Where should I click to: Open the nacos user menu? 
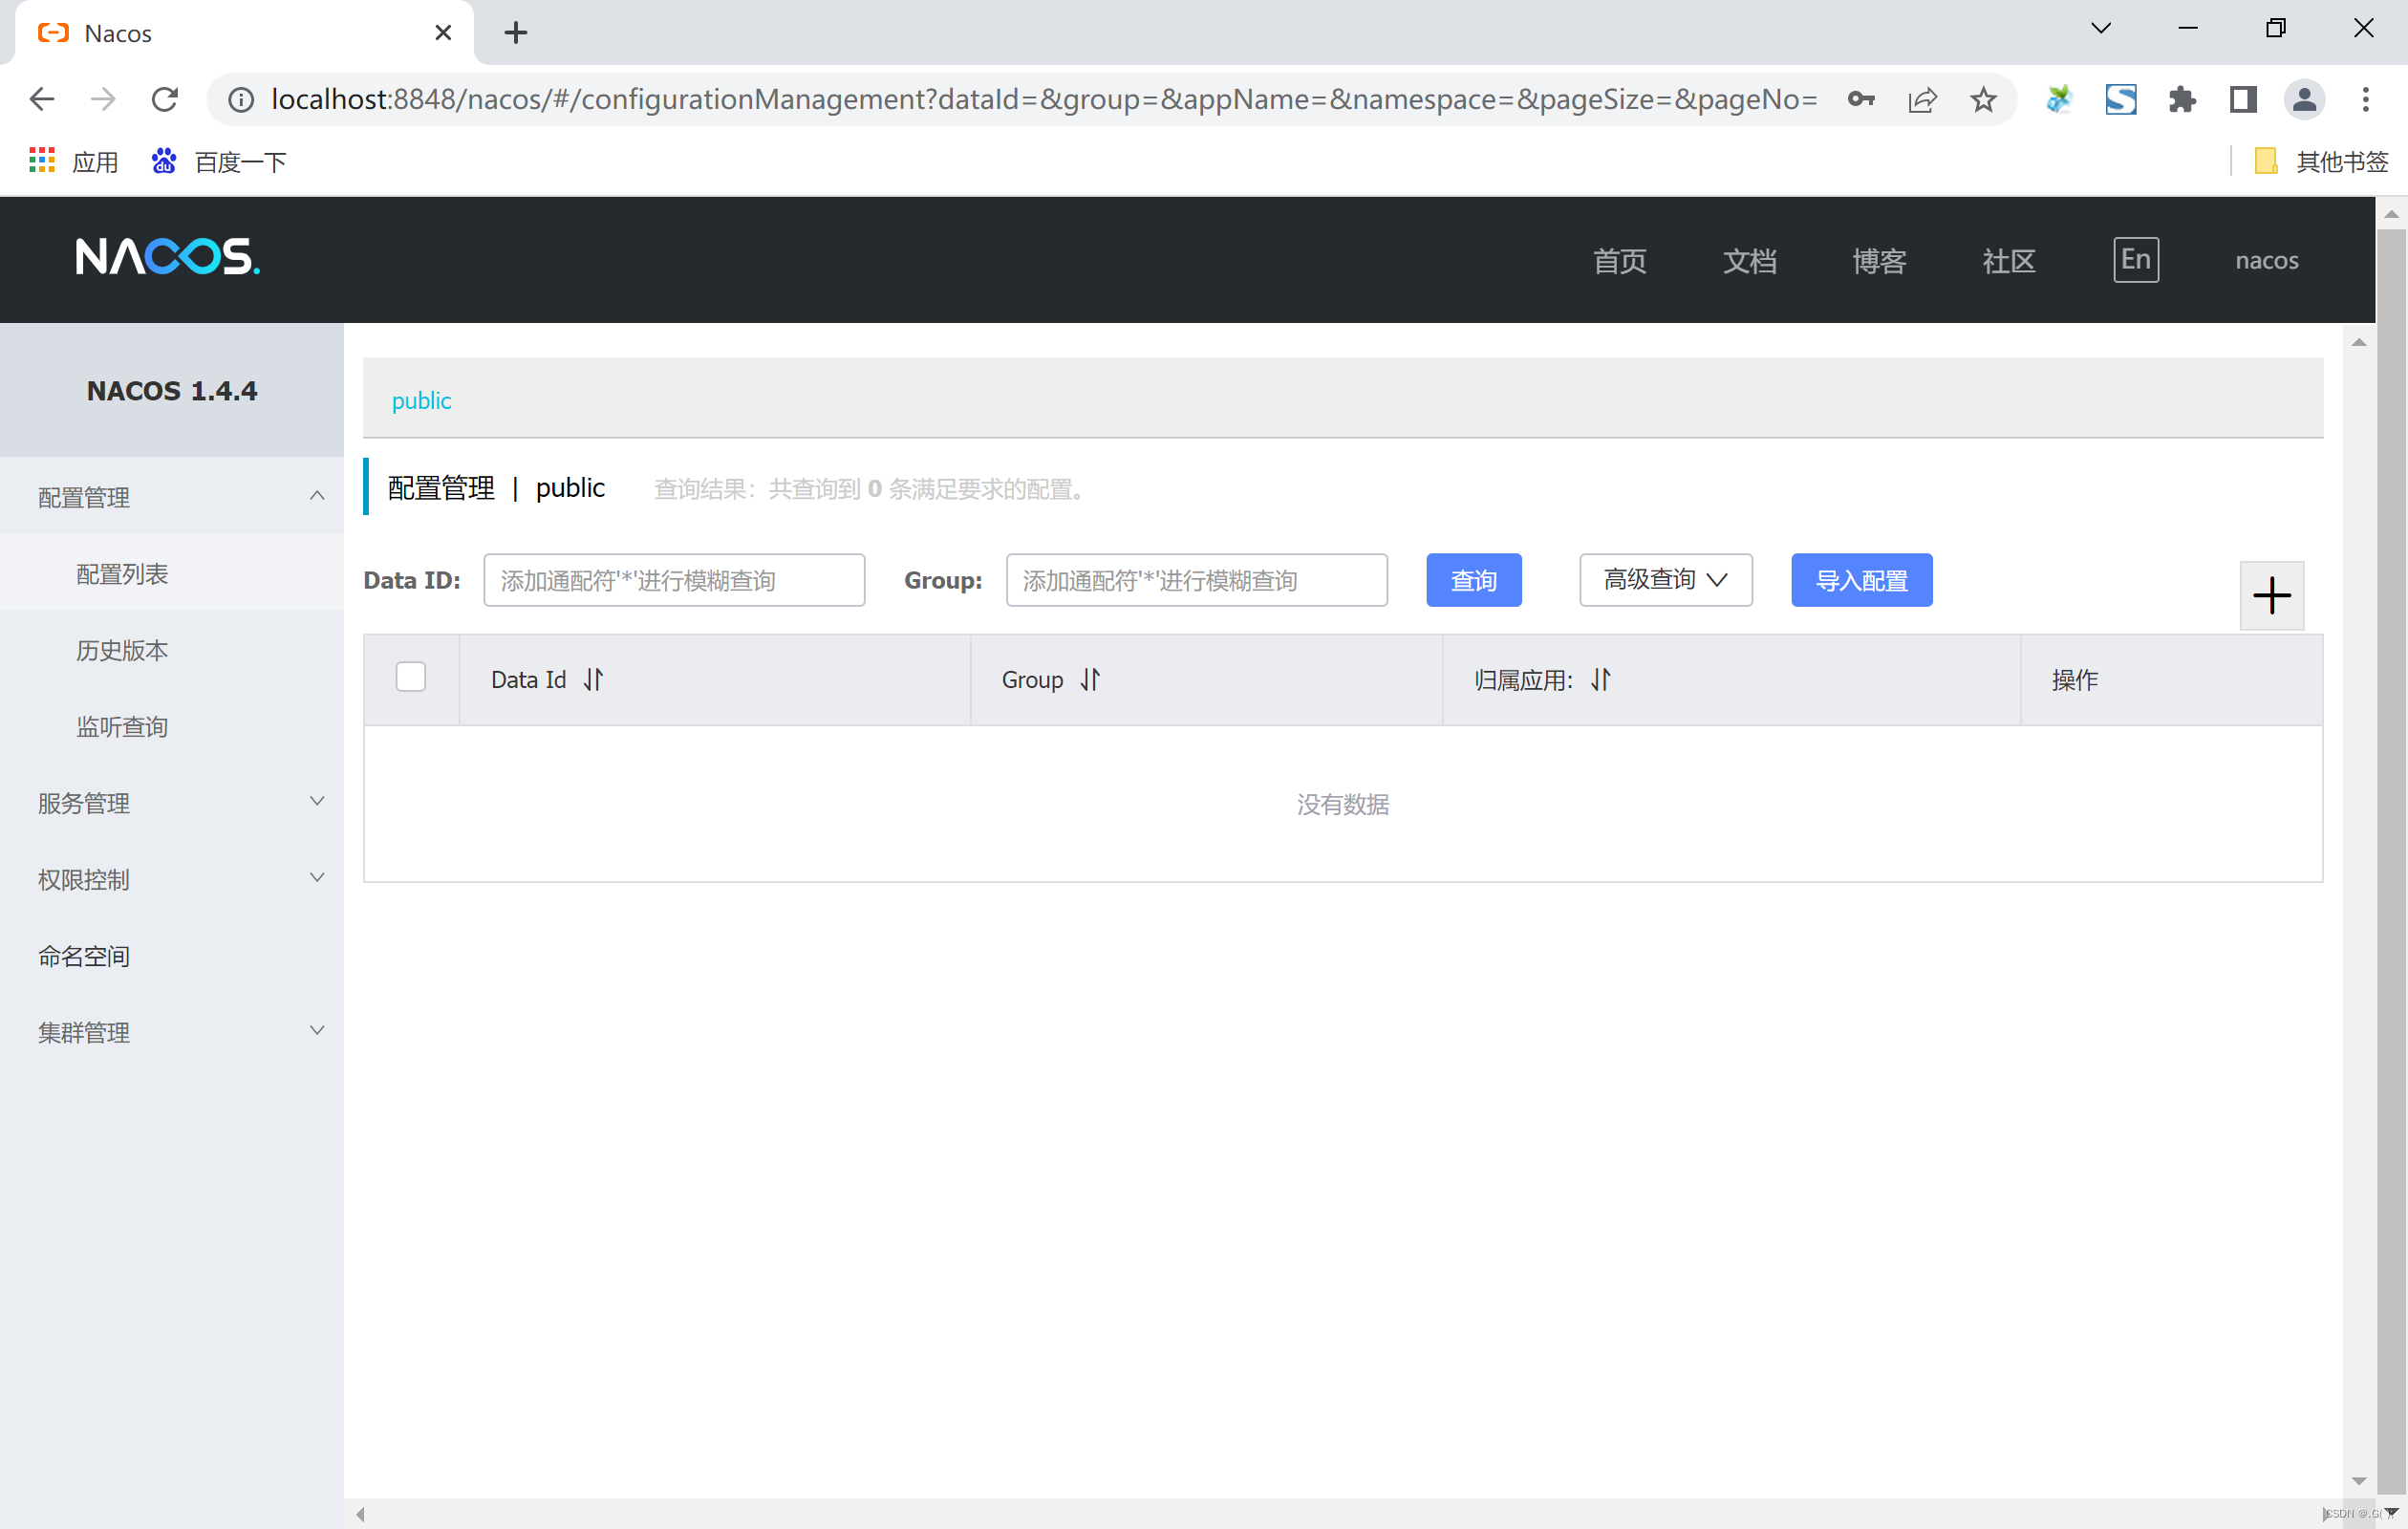tap(2266, 261)
